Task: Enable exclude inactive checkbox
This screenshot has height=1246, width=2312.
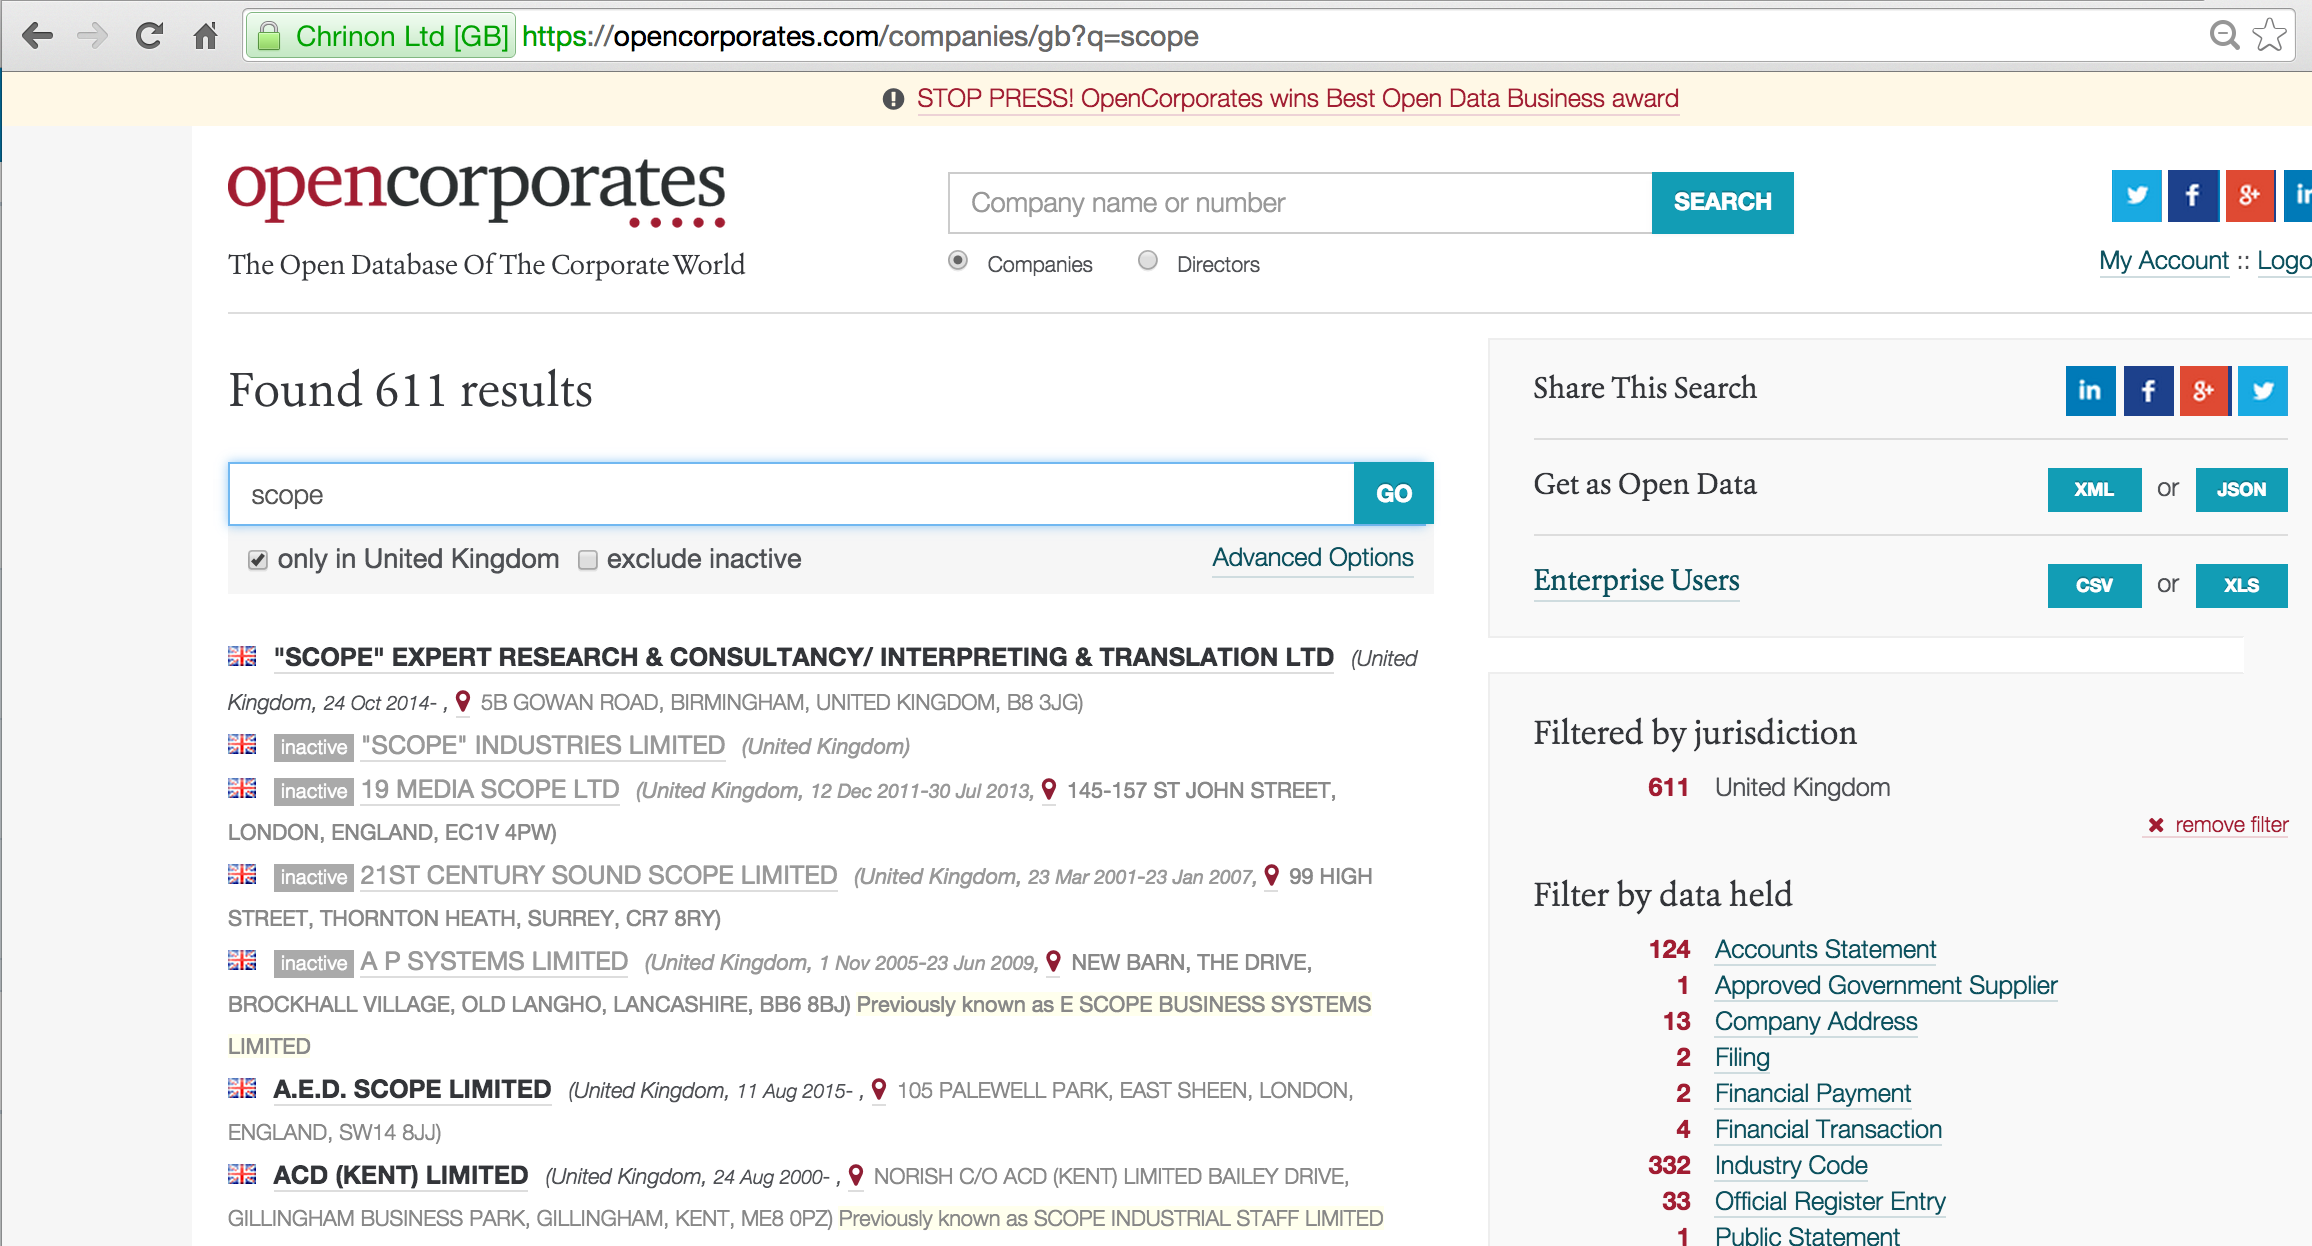Action: click(x=588, y=560)
